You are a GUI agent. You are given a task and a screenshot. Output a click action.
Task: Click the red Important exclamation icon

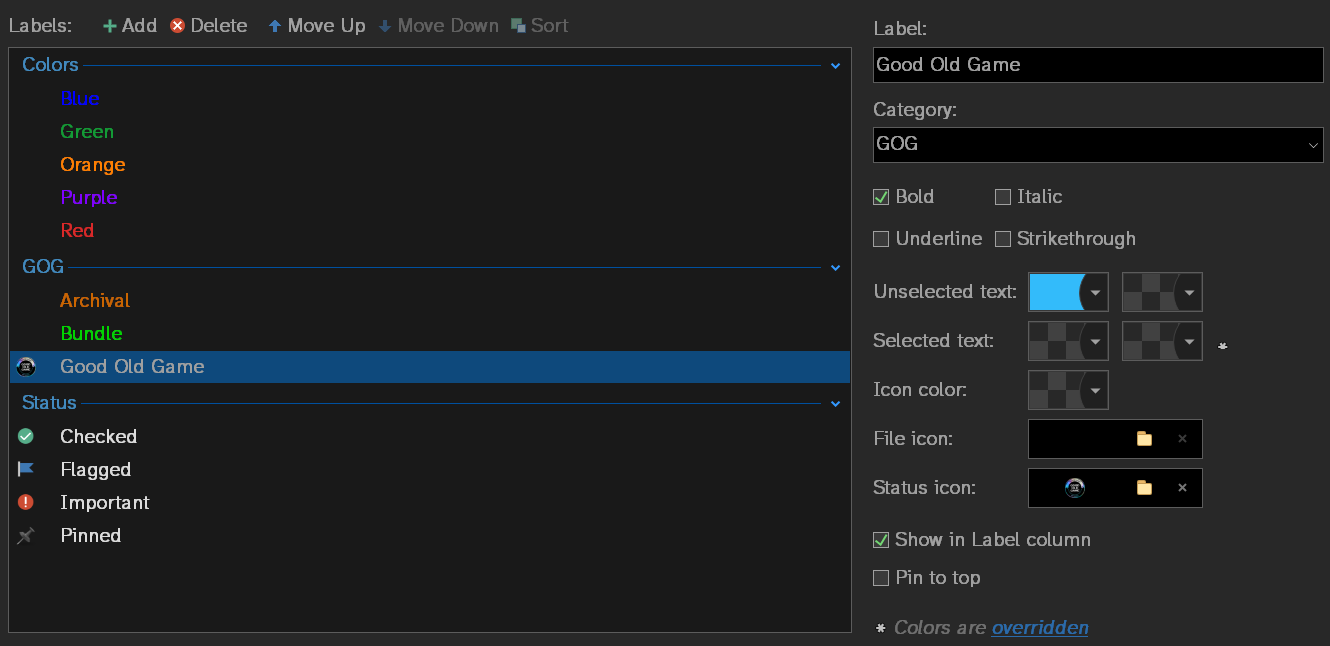(26, 502)
